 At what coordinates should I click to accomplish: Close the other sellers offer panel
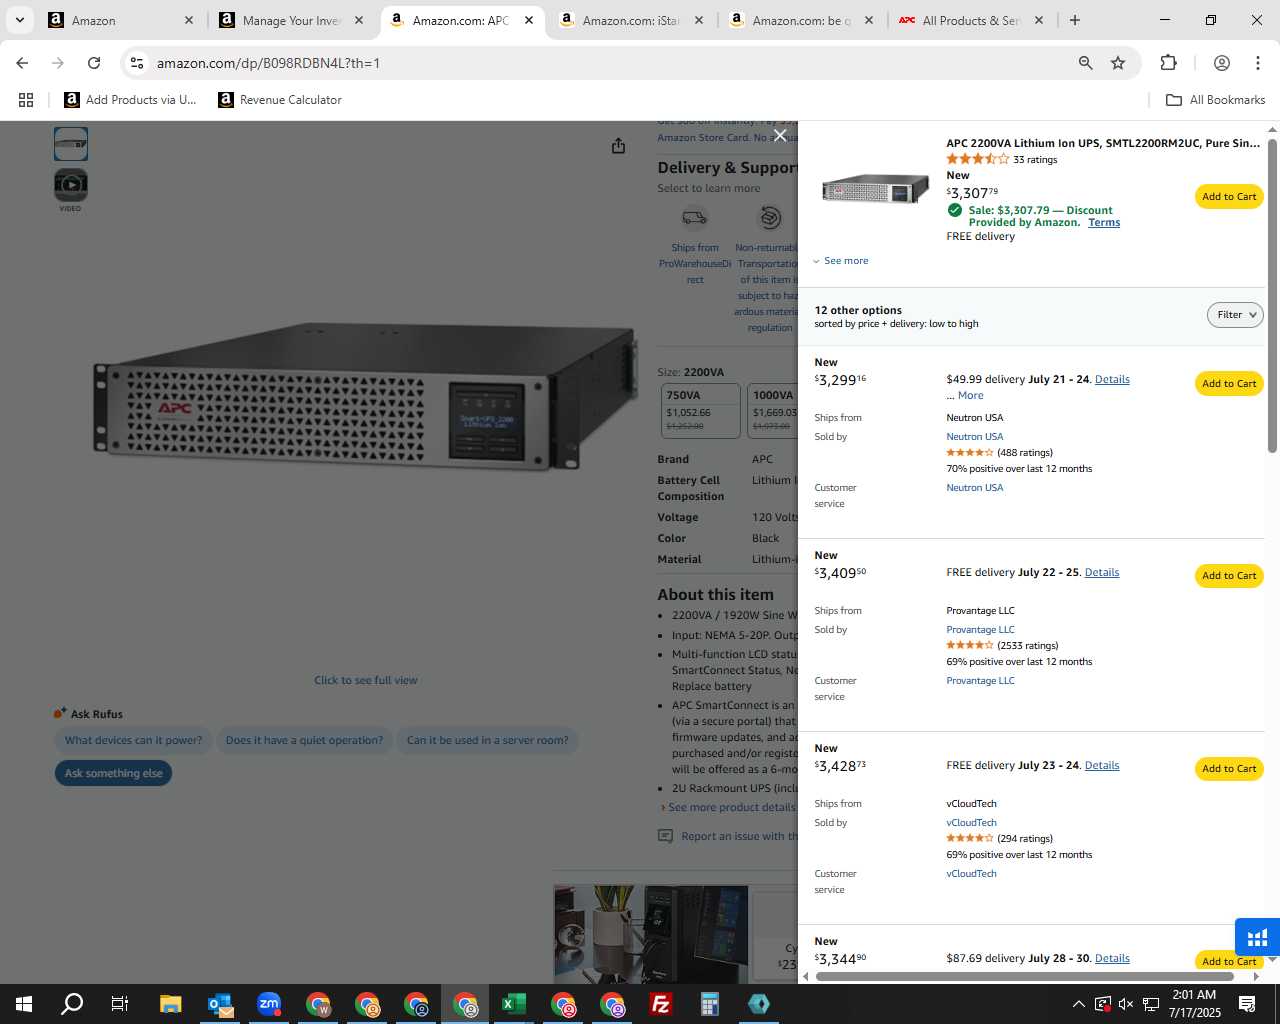780,135
